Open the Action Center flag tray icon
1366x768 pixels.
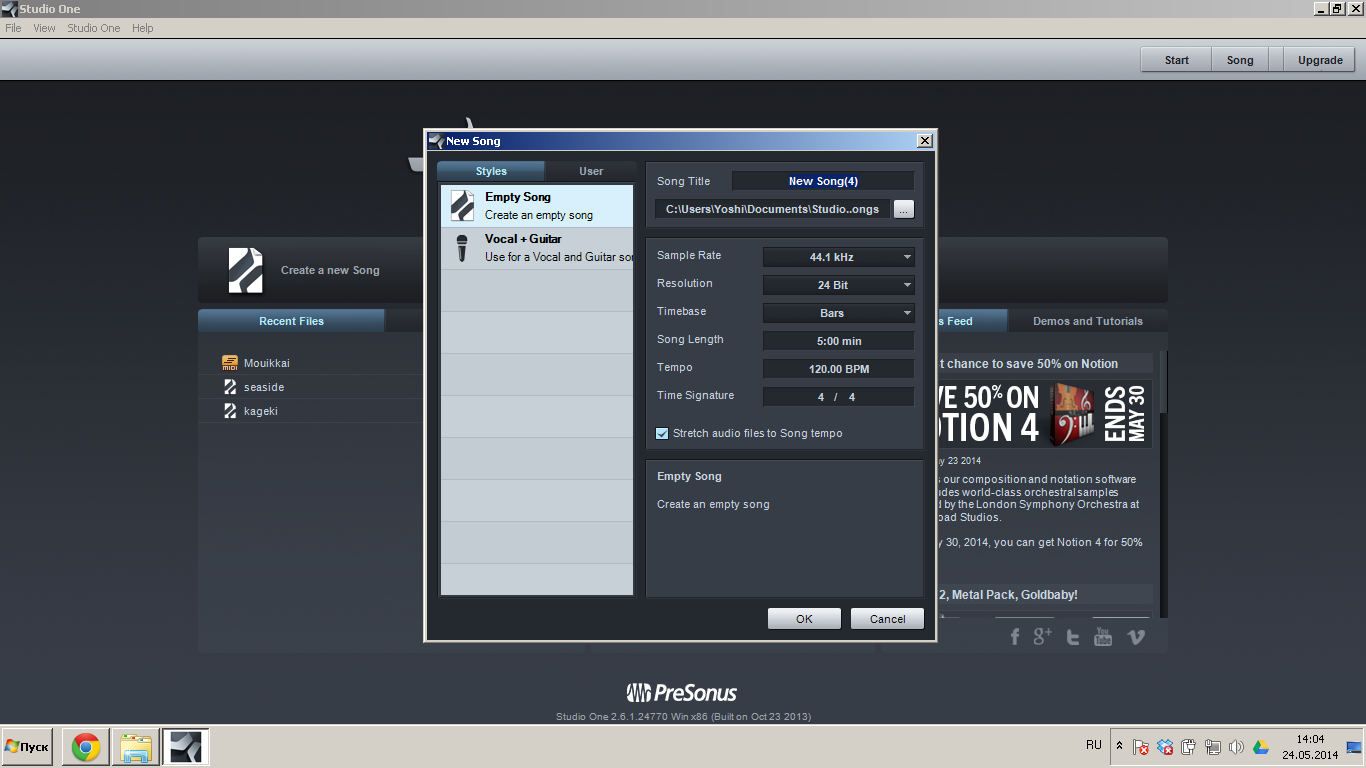[x=1141, y=747]
